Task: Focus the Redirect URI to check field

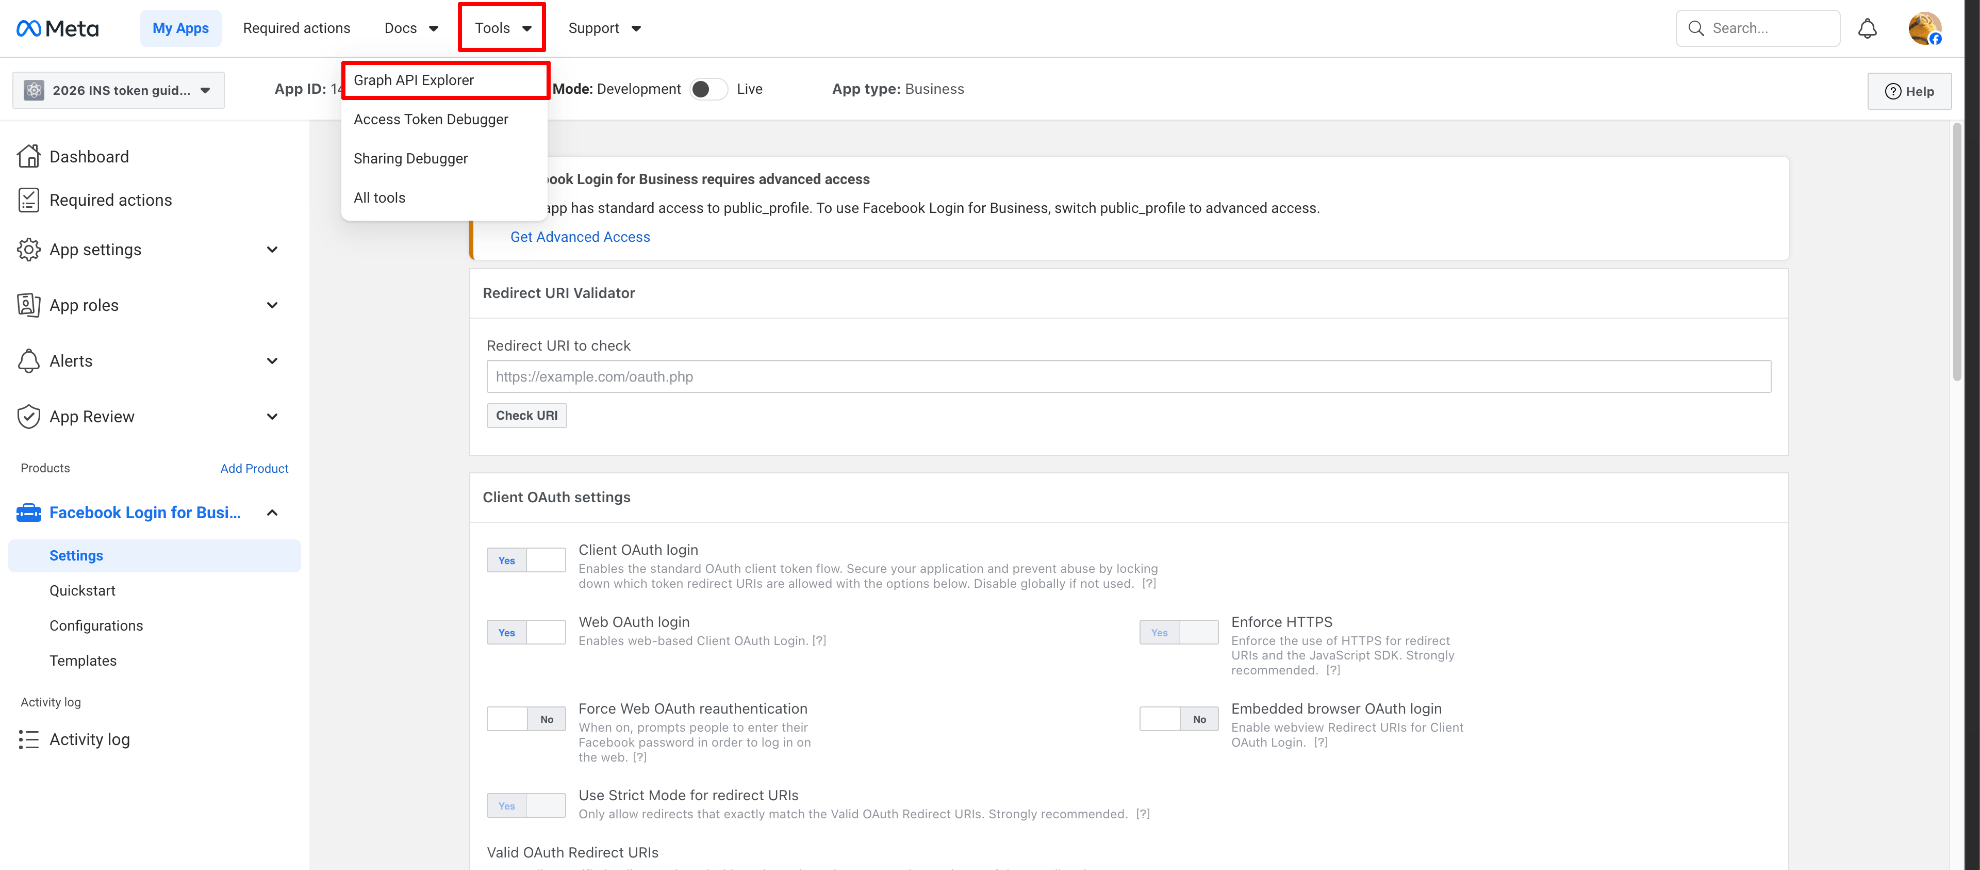Action: pos(1128,377)
